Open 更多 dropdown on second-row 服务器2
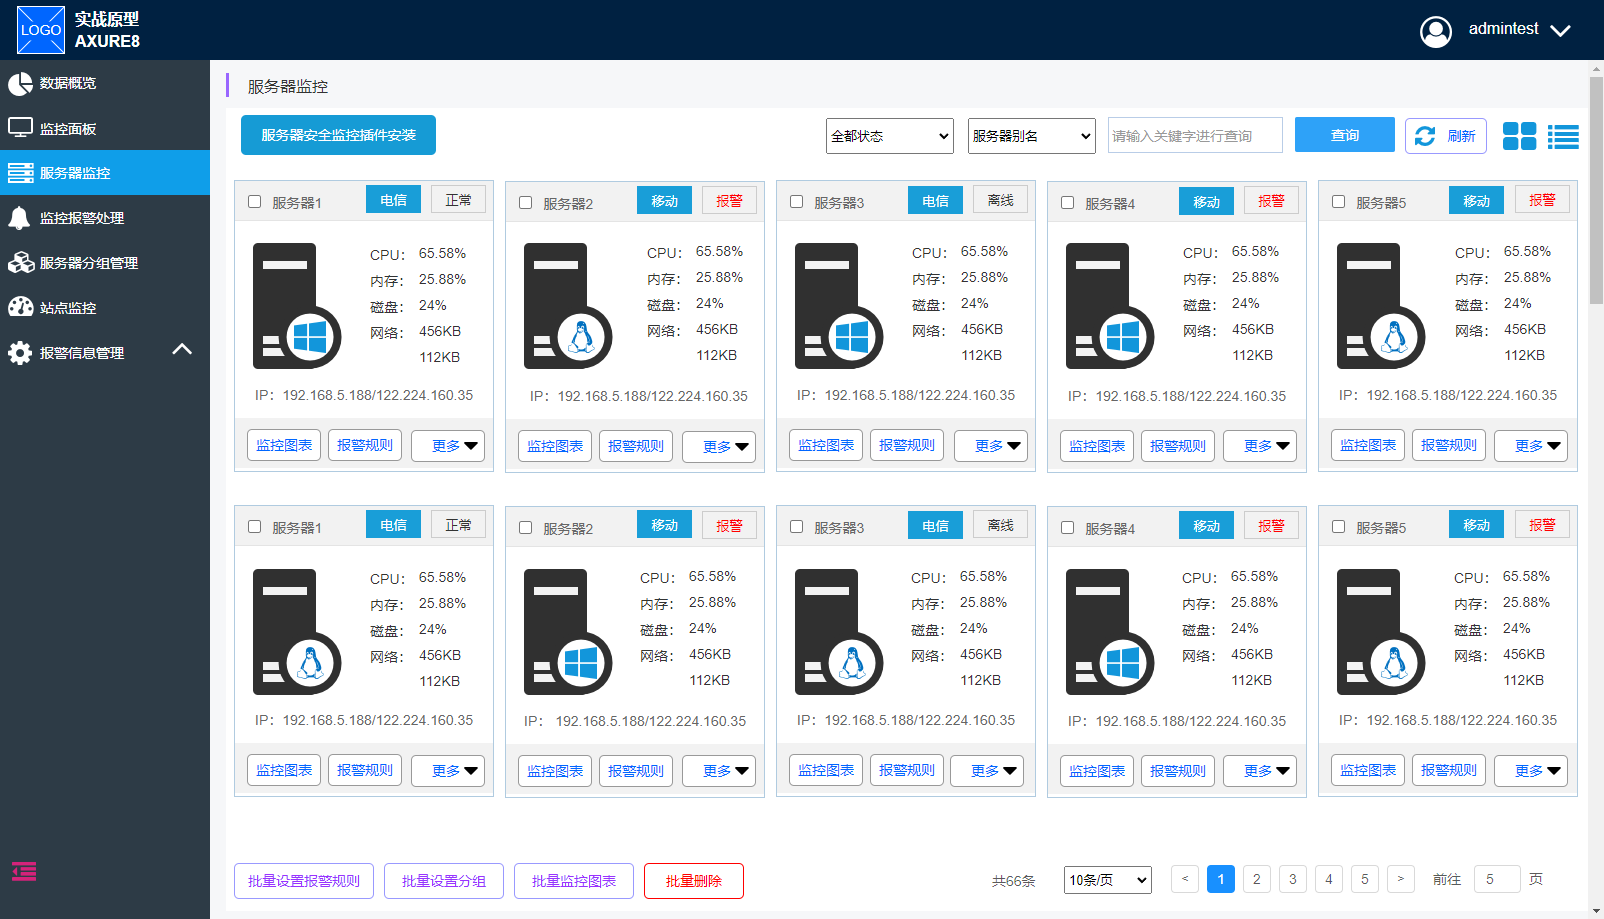 (x=719, y=771)
